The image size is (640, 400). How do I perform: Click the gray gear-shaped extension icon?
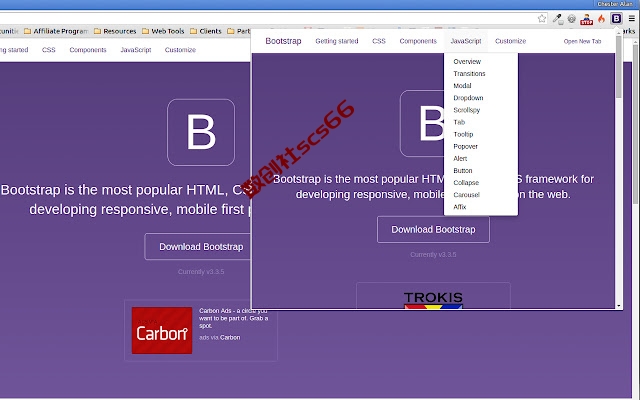(x=571, y=18)
